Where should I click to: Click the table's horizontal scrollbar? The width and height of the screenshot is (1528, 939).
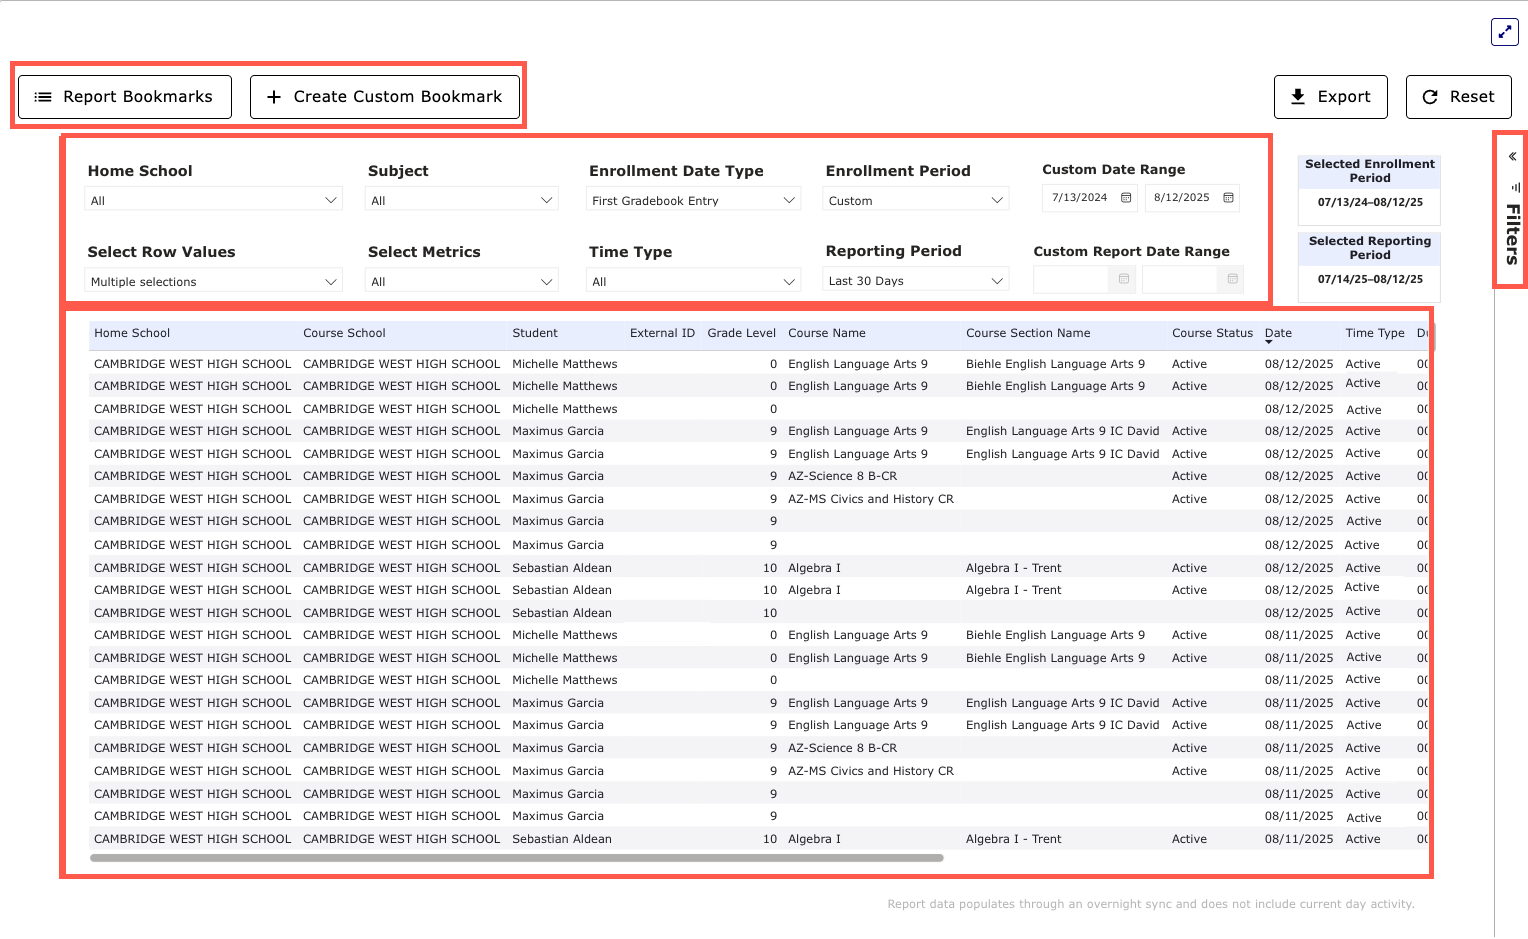point(516,858)
